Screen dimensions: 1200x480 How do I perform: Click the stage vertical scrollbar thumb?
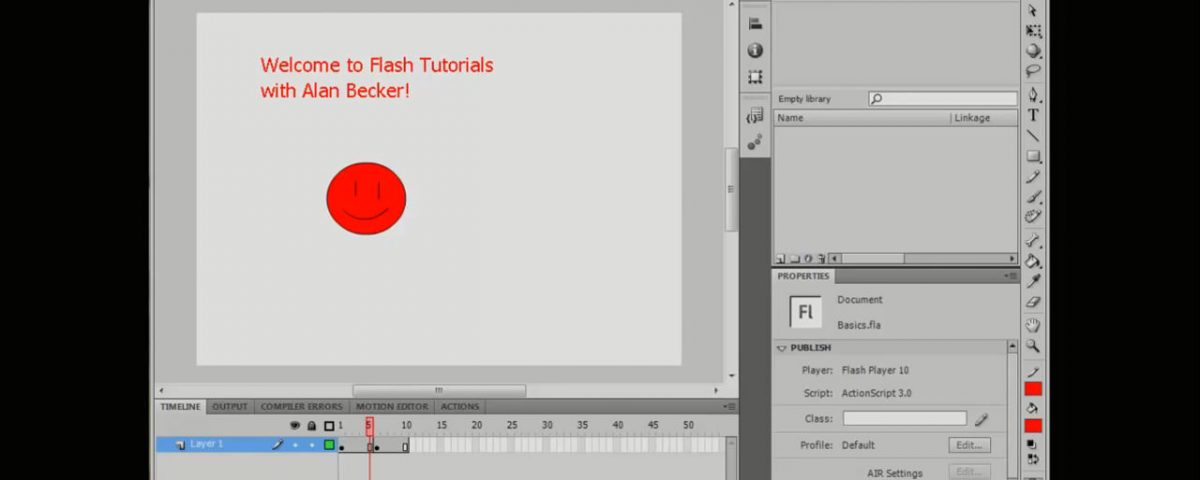click(x=732, y=189)
